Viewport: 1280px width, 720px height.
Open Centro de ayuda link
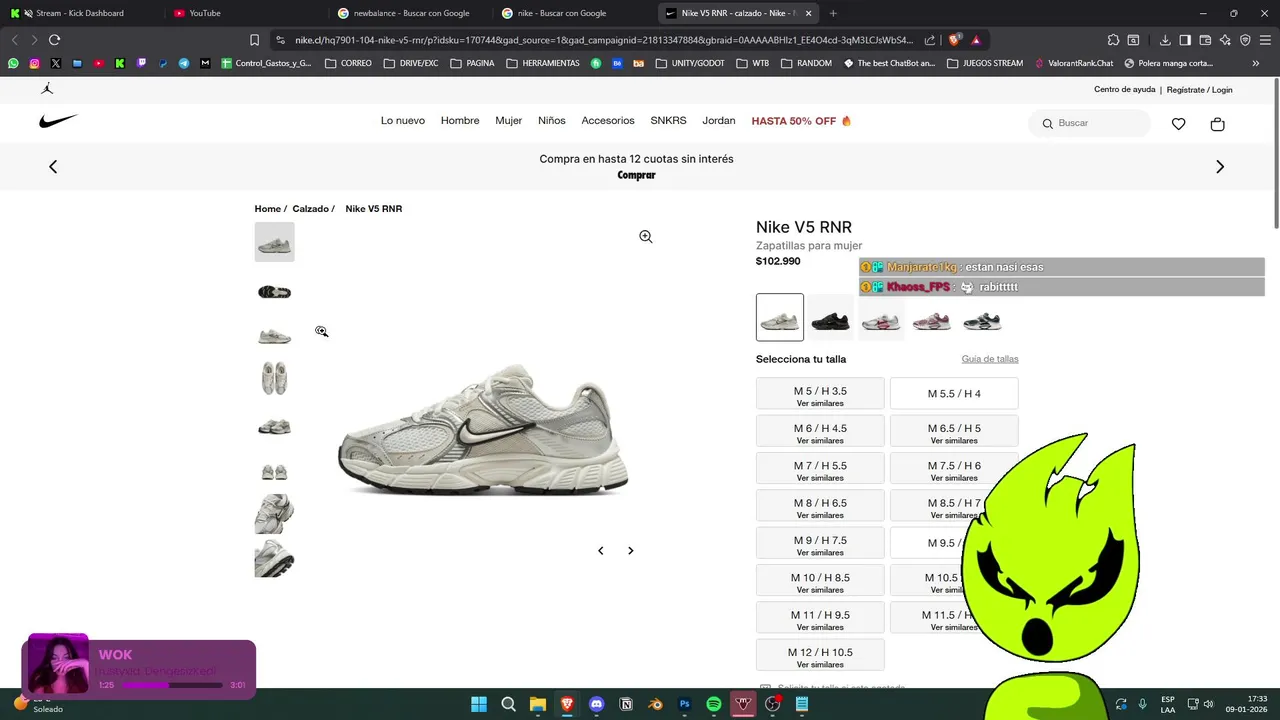pyautogui.click(x=1124, y=89)
